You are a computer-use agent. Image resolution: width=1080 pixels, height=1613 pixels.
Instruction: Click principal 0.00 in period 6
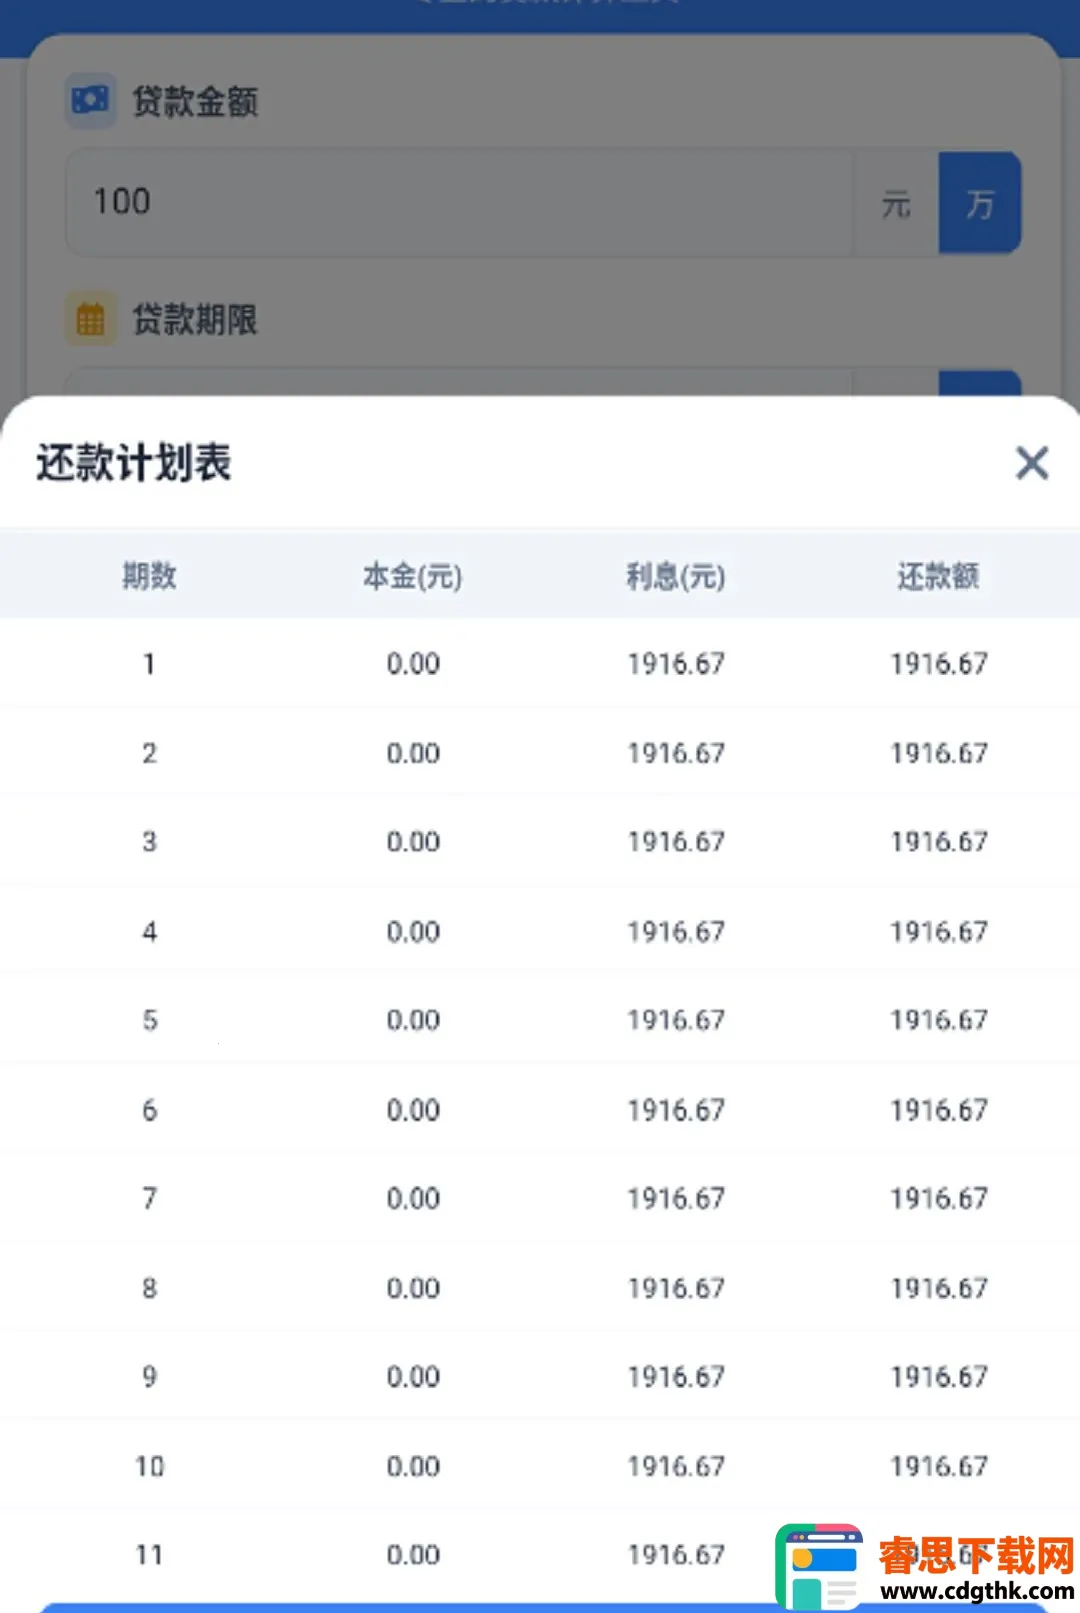413,1109
